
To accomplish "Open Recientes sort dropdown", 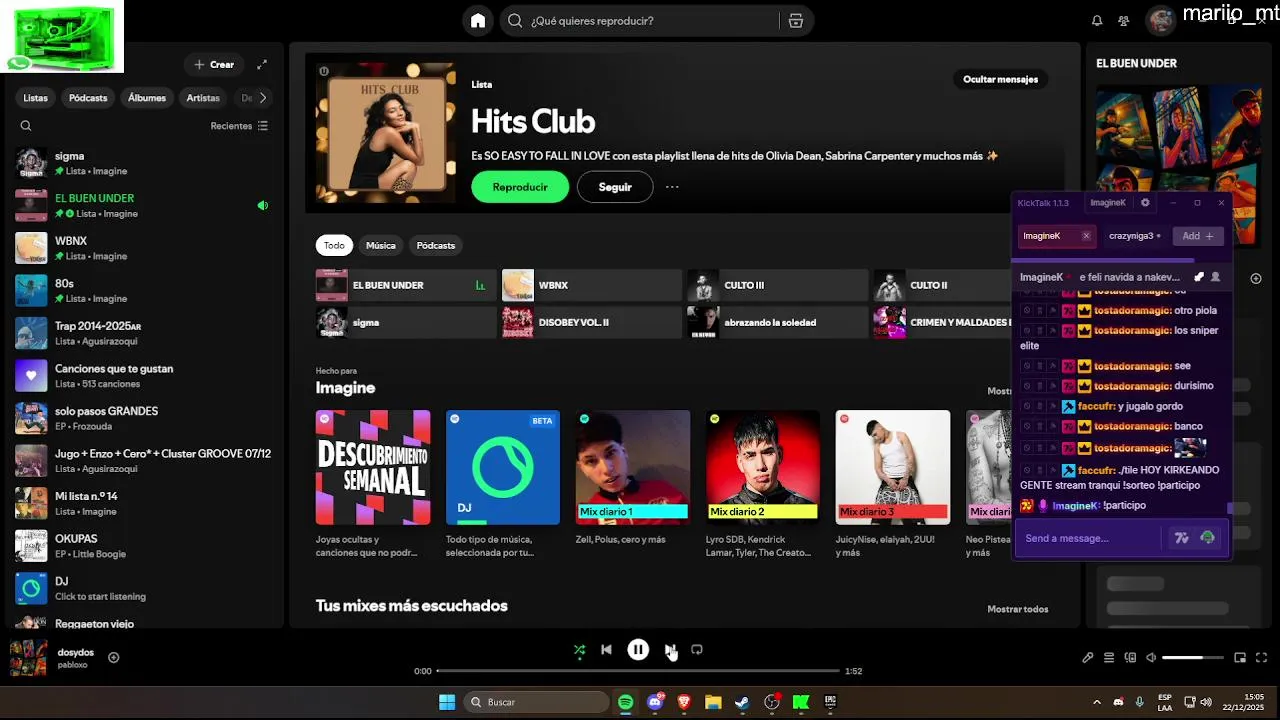I will [239, 126].
